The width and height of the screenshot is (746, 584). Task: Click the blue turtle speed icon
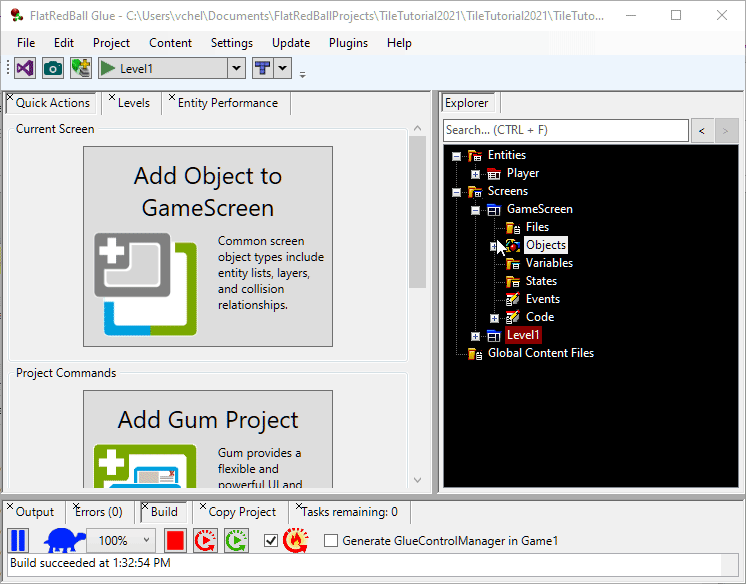63,541
